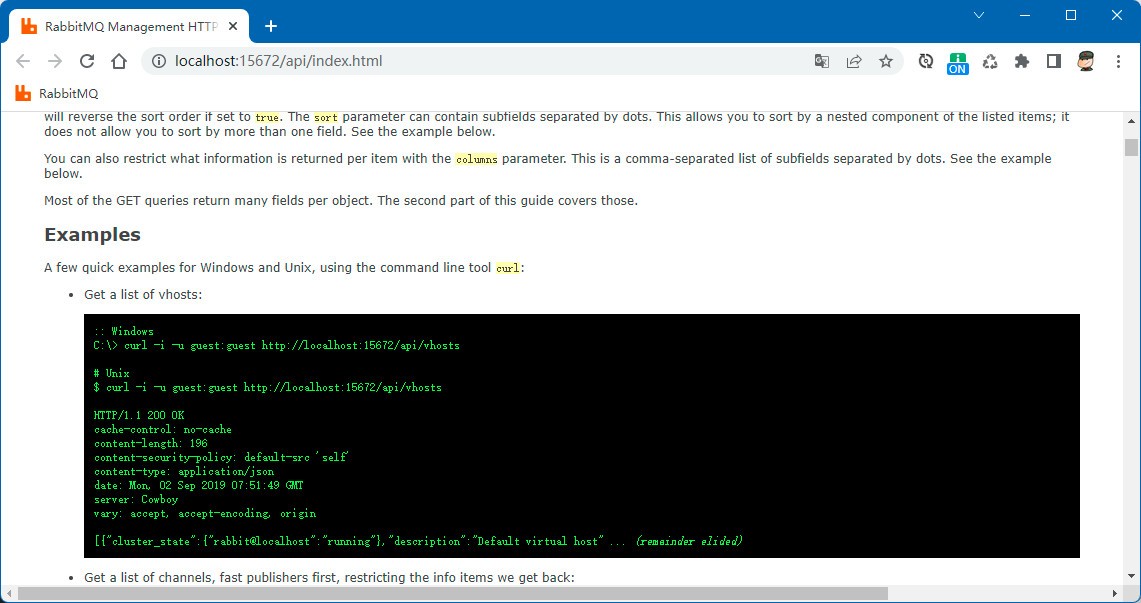Click the highlighted 'sort' code word
The height and width of the screenshot is (603, 1141).
click(326, 117)
